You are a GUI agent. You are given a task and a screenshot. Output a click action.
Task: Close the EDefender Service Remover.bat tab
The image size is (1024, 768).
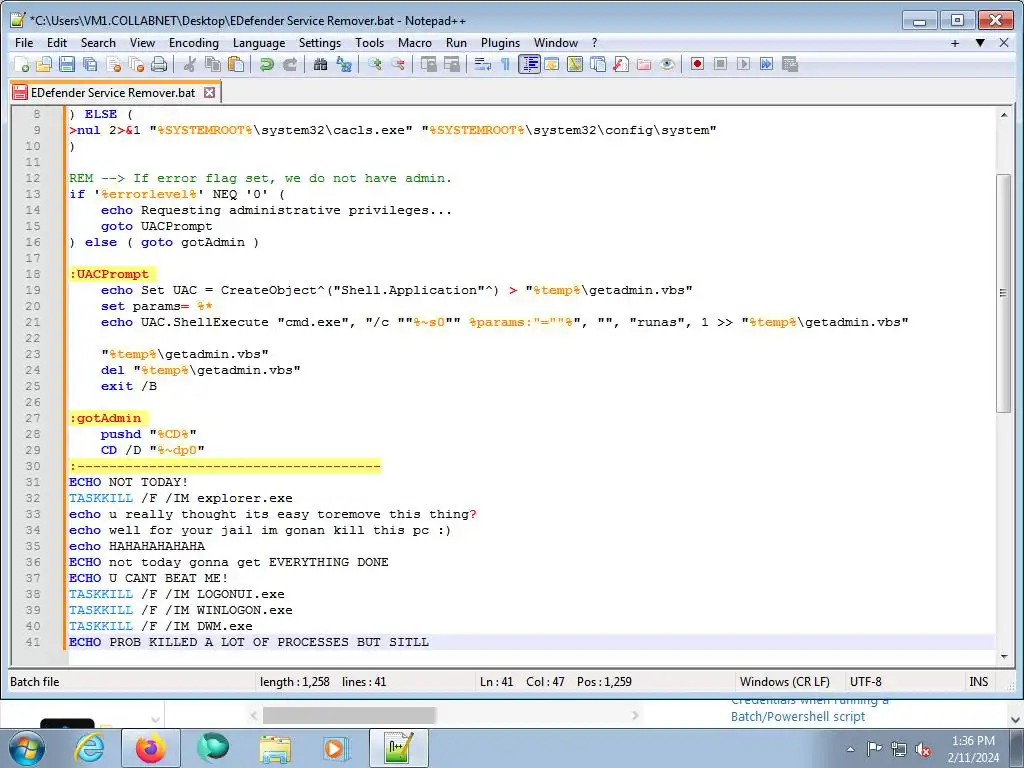tap(209, 93)
